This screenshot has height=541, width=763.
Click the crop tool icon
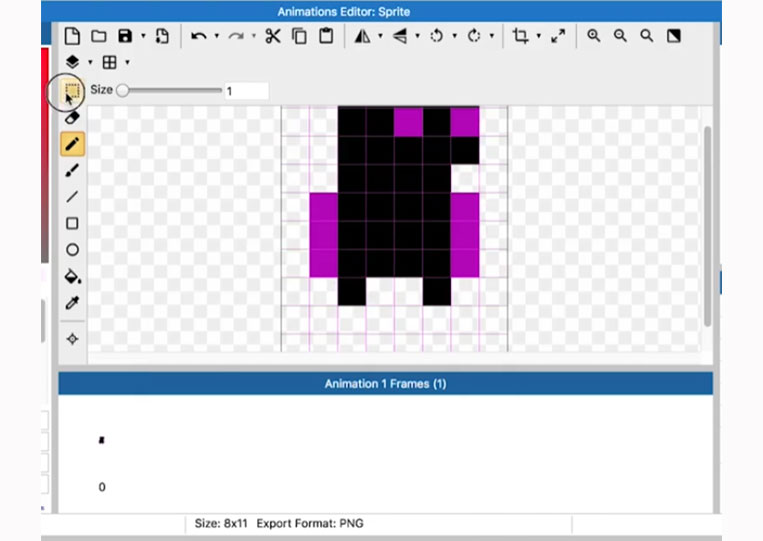(x=520, y=36)
